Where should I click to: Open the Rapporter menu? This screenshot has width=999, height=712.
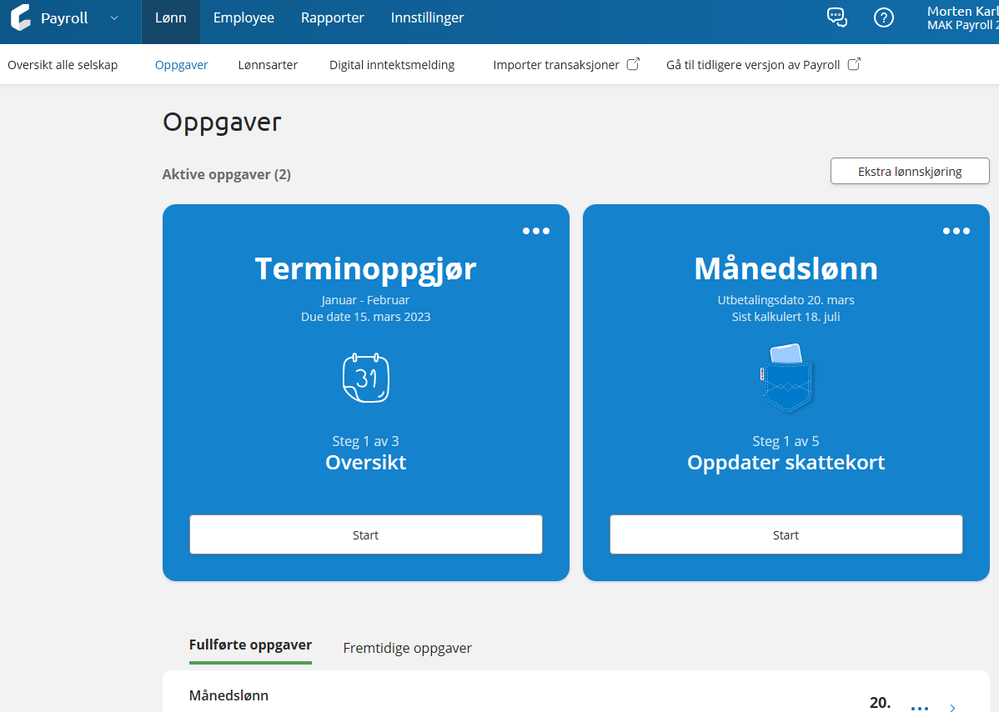click(x=332, y=18)
